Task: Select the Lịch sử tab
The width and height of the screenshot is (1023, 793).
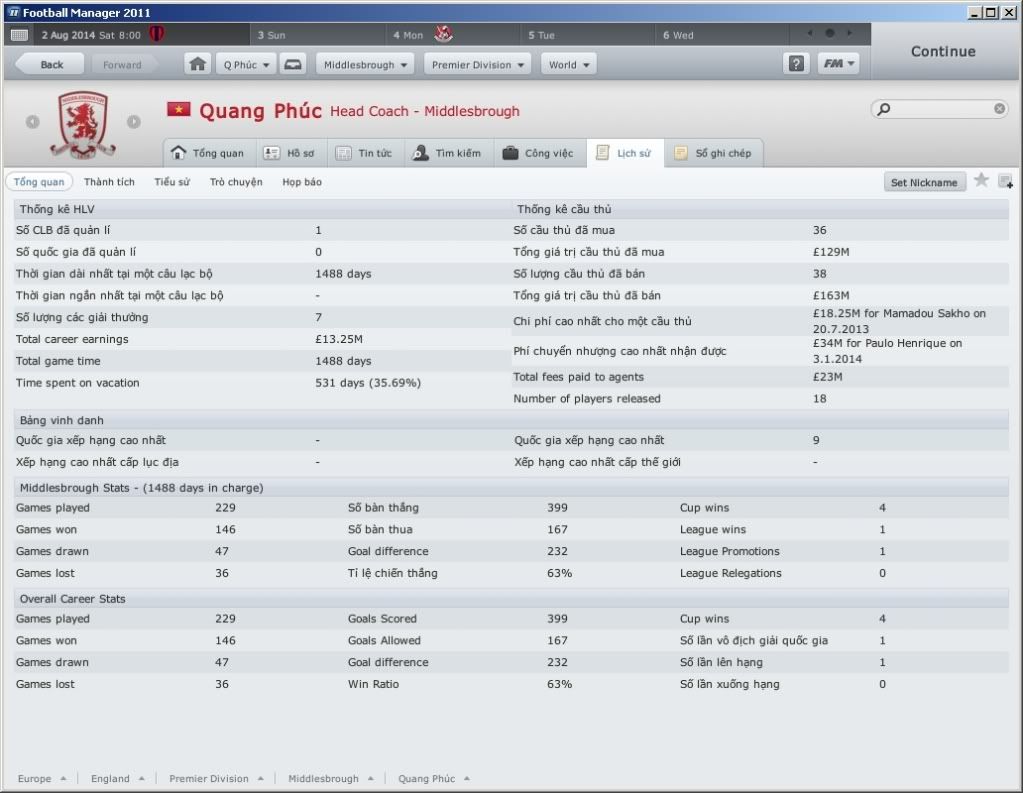Action: [x=625, y=153]
